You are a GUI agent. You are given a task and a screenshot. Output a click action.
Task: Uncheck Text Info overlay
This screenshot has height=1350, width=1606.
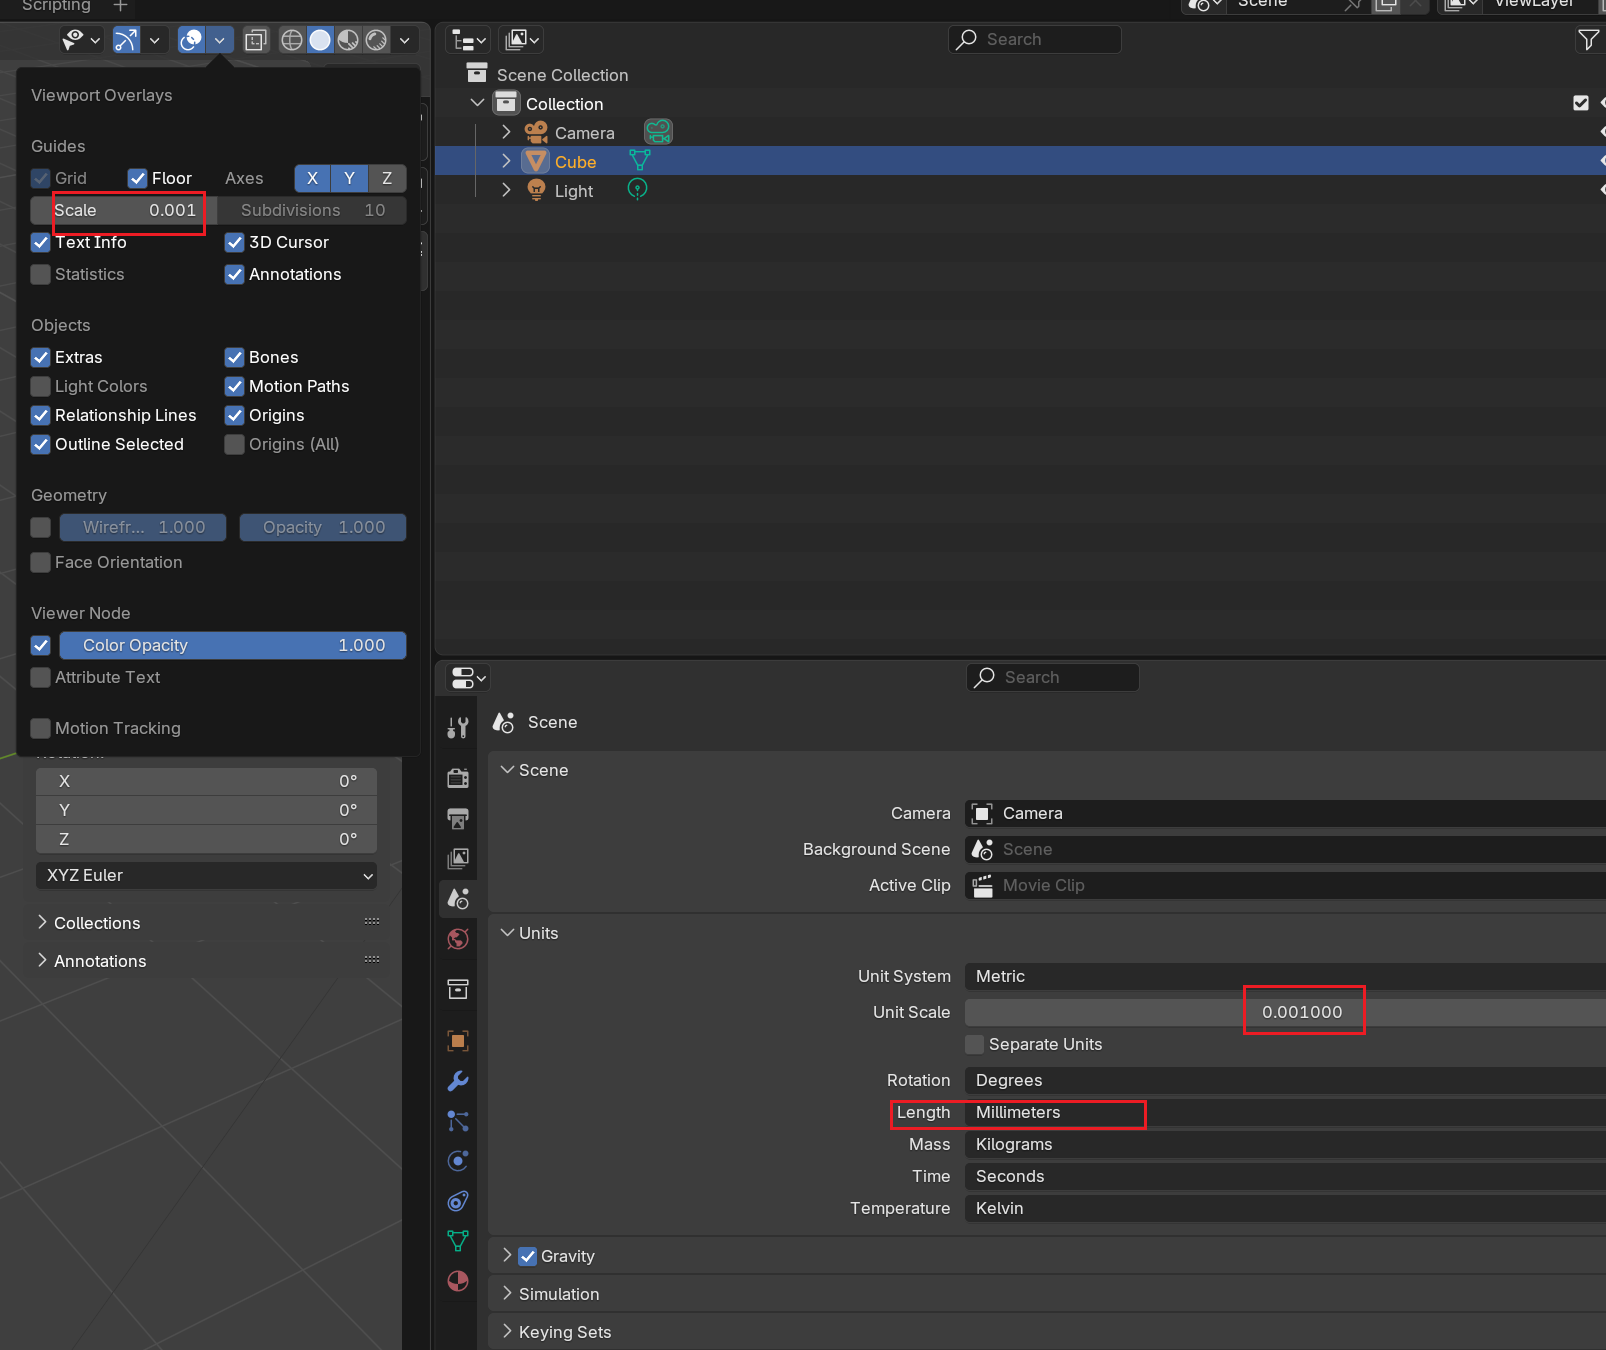(x=41, y=242)
